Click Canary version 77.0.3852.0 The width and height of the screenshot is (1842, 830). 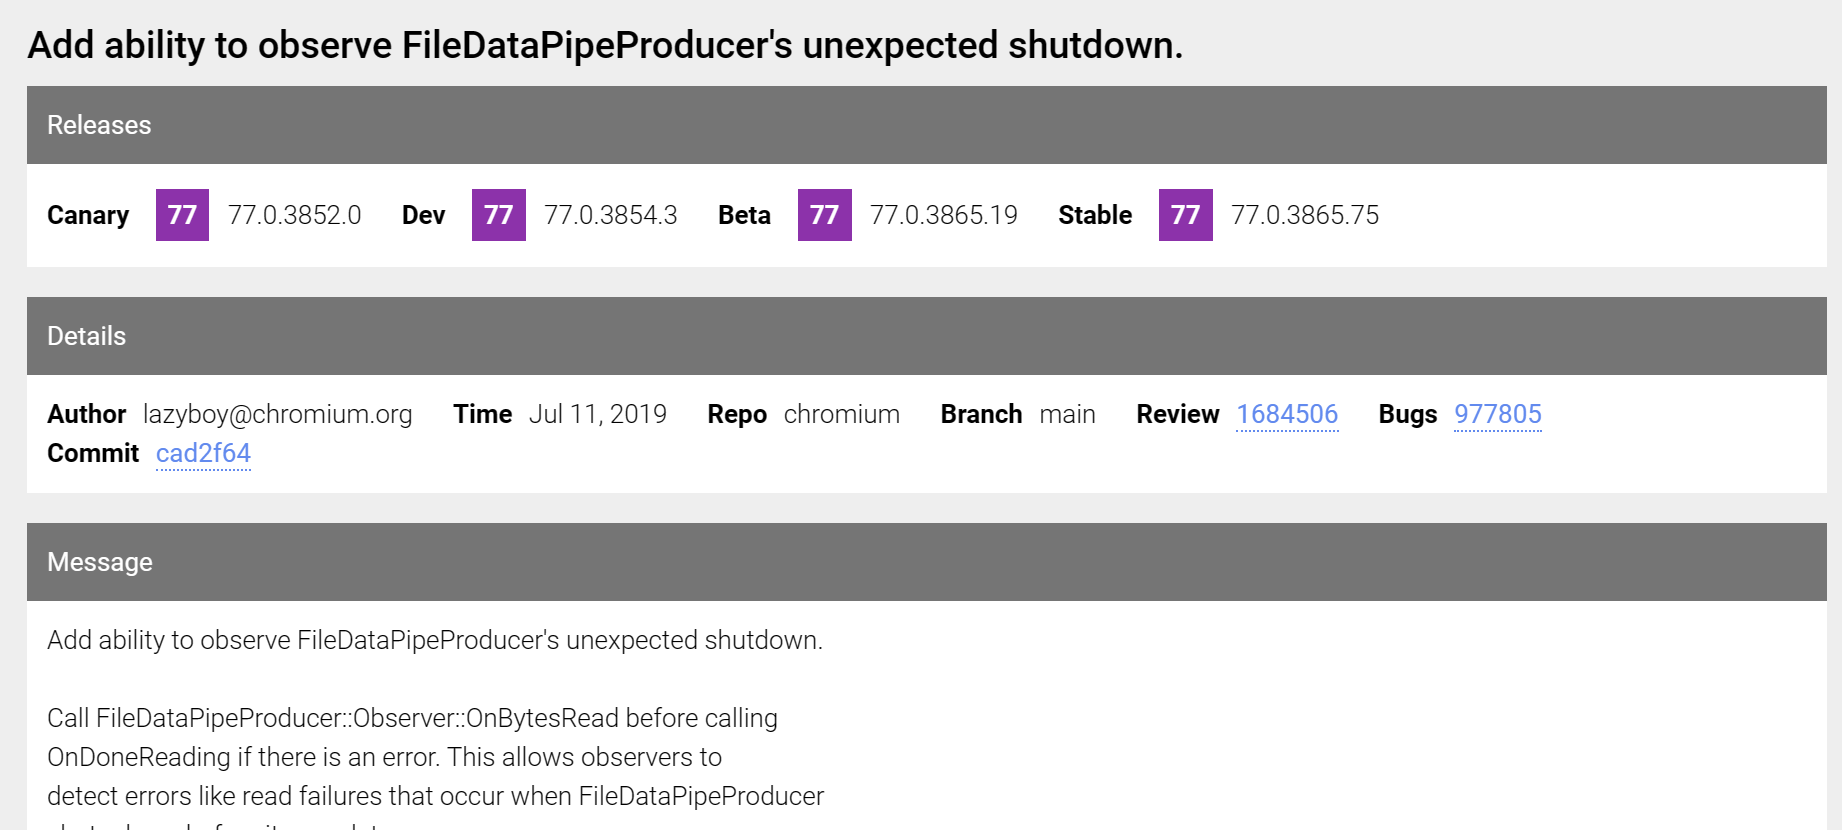pyautogui.click(x=294, y=215)
